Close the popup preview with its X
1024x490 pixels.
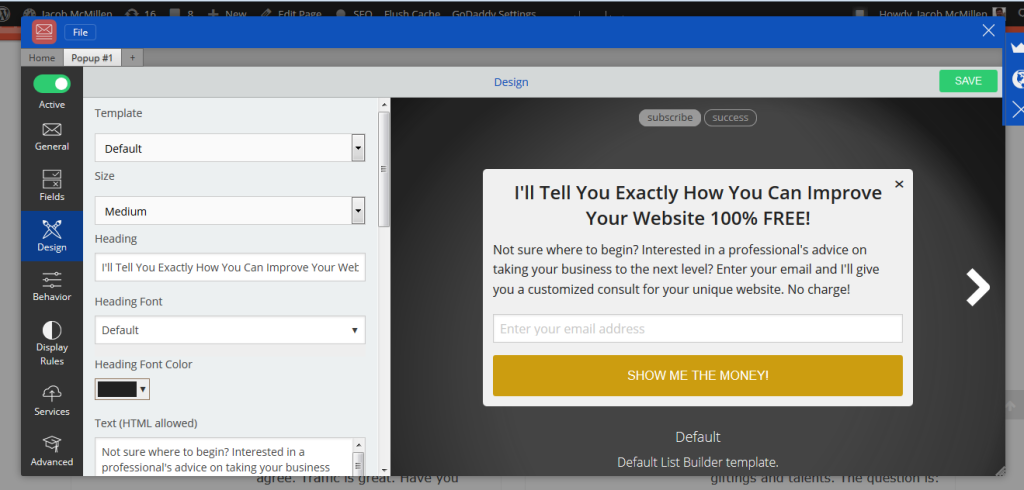pos(899,184)
